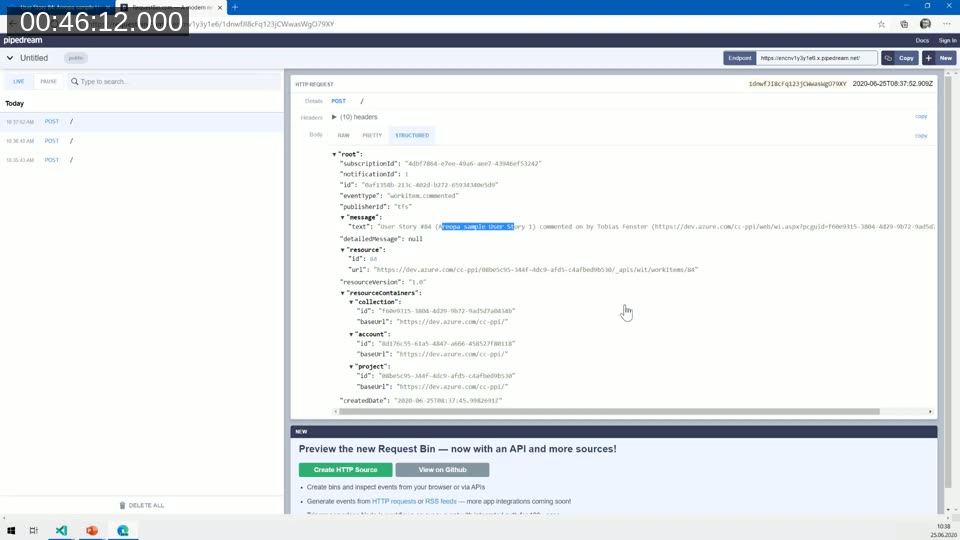Open the RSS feeds link
The image size is (960, 540).
(441, 501)
